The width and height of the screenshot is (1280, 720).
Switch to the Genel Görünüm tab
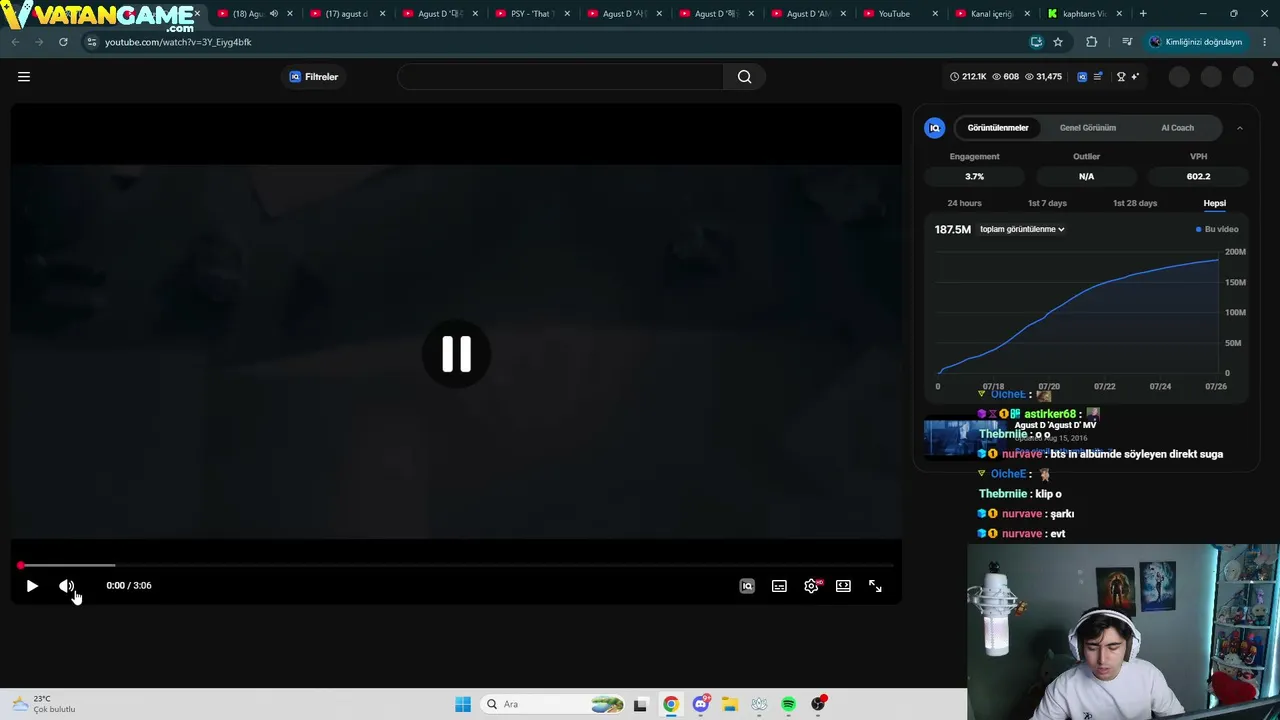[x=1088, y=128]
